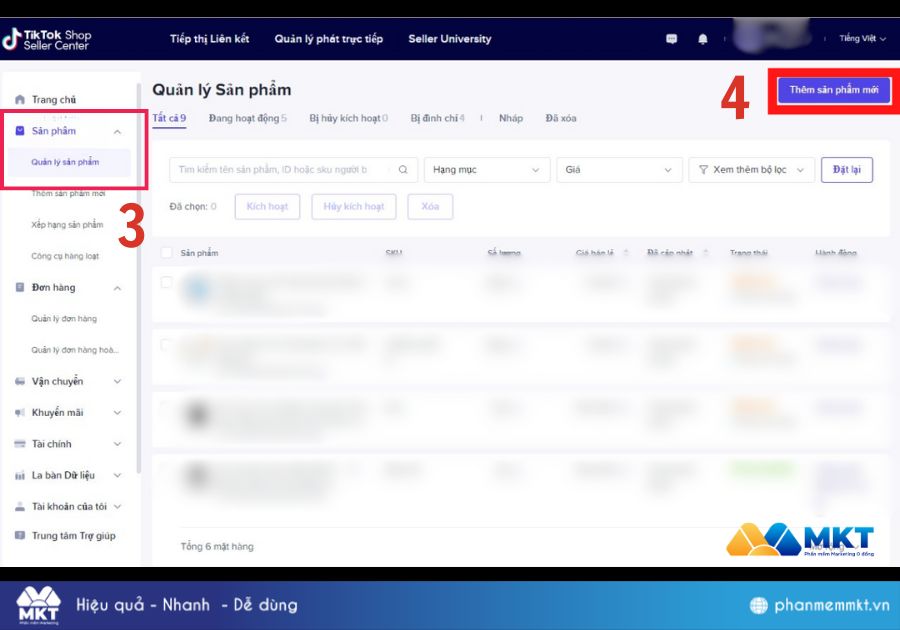This screenshot has width=900, height=630.
Task: Go to Trang chủ home page
Action: 54,99
